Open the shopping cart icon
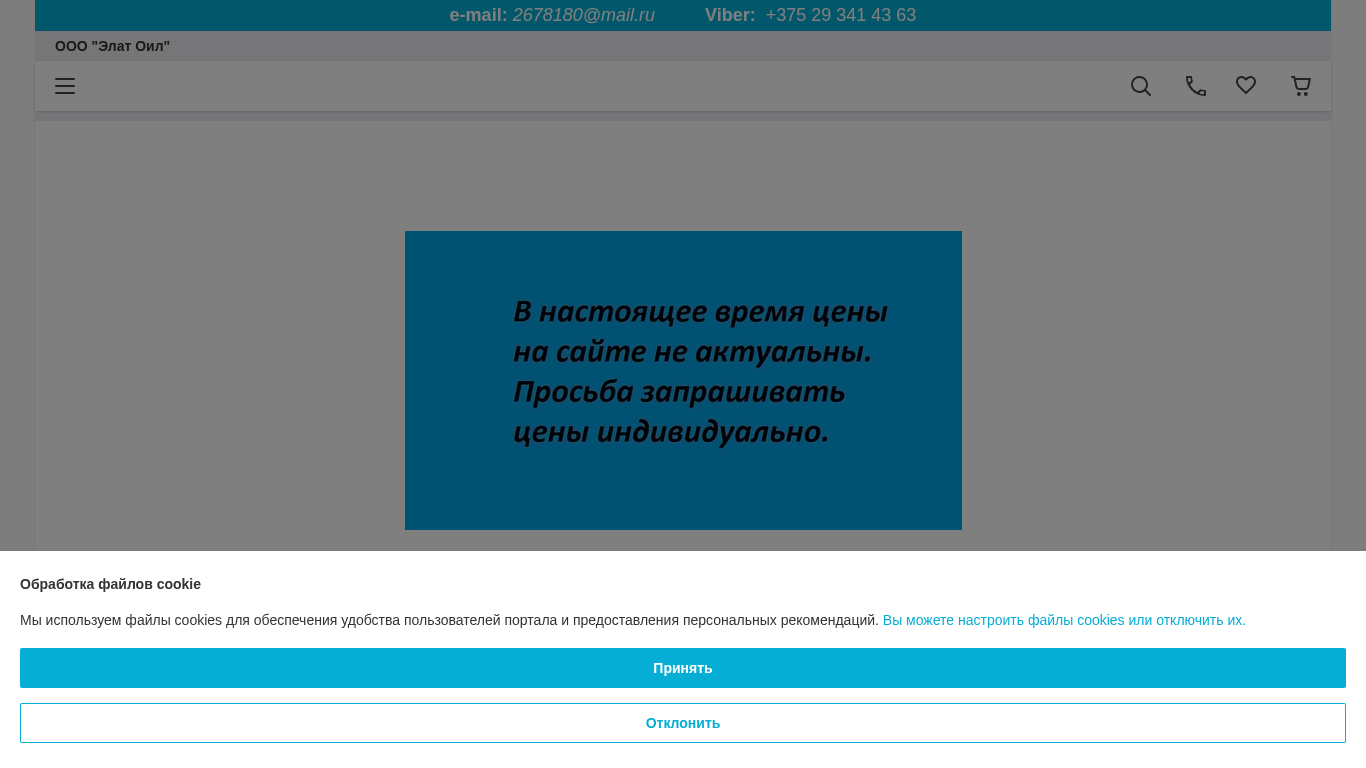 [x=1301, y=86]
